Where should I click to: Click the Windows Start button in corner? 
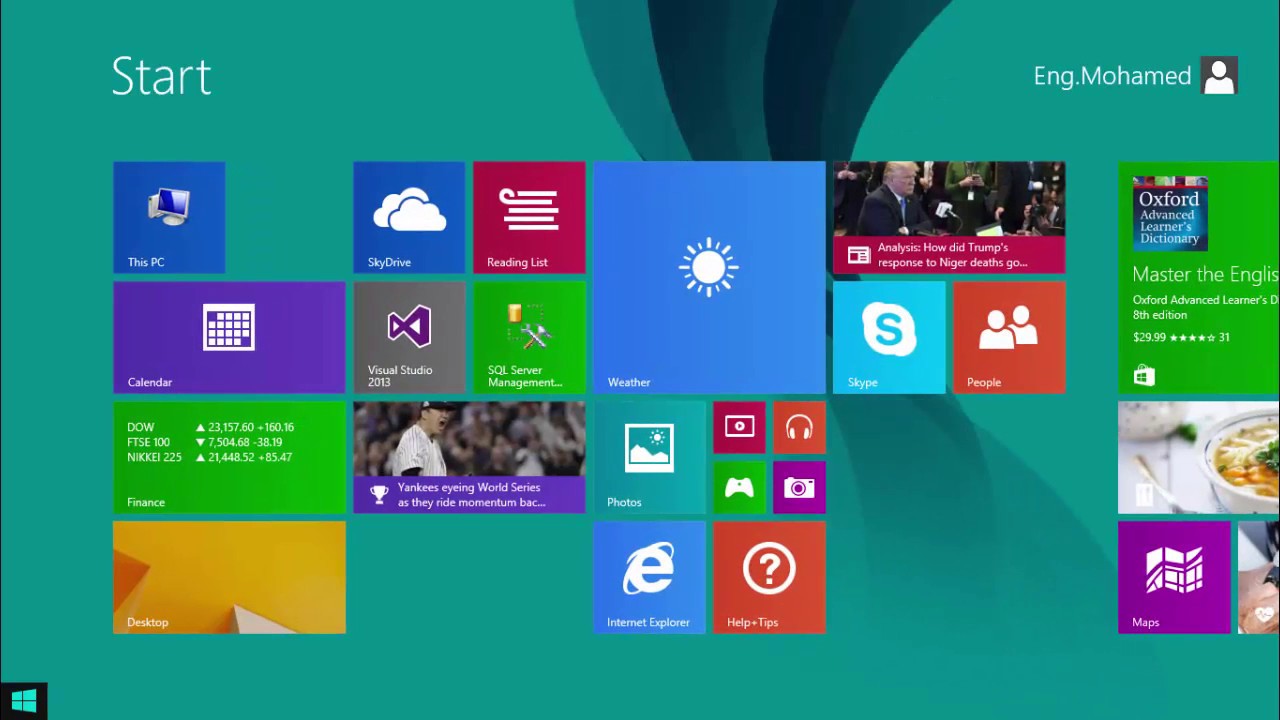coord(24,701)
